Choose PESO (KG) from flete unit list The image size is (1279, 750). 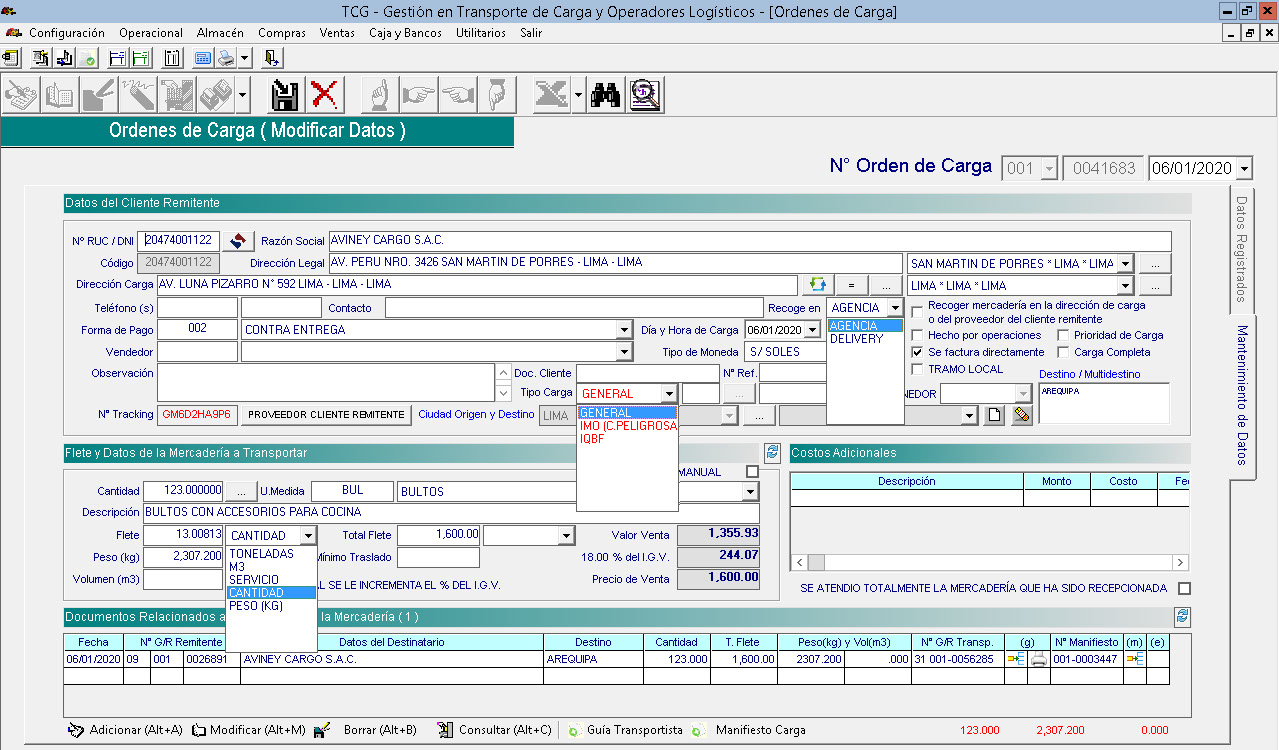coord(256,606)
